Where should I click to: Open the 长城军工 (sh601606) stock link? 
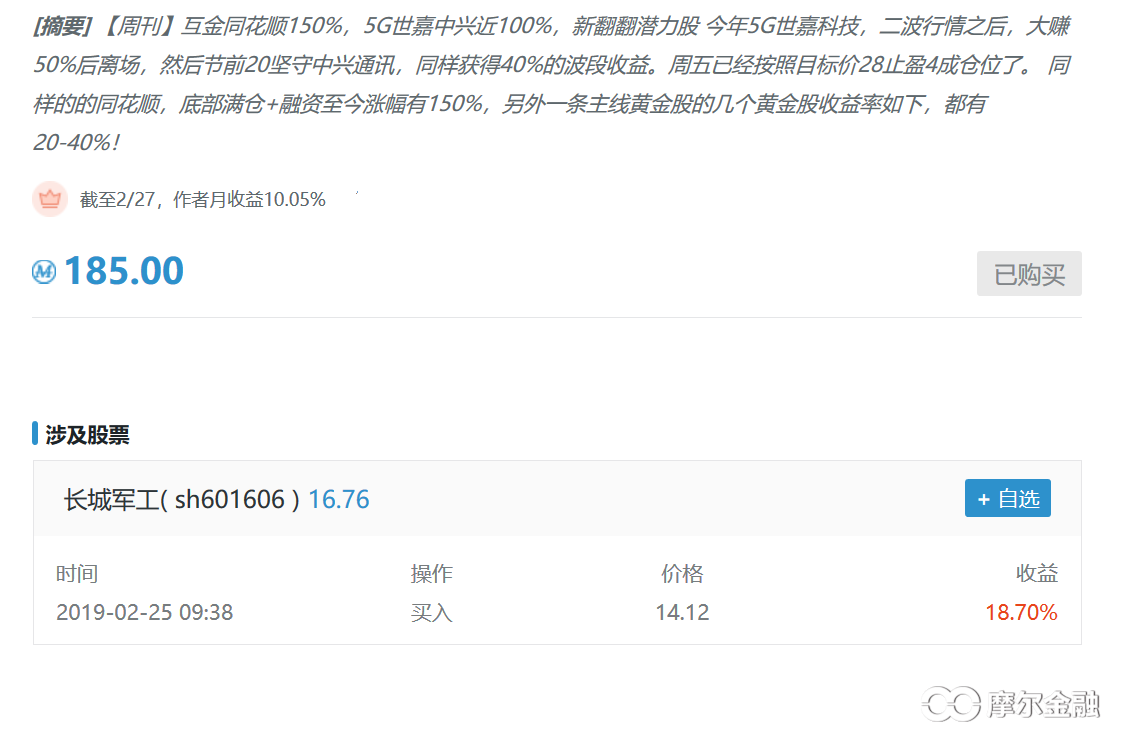[x=181, y=499]
